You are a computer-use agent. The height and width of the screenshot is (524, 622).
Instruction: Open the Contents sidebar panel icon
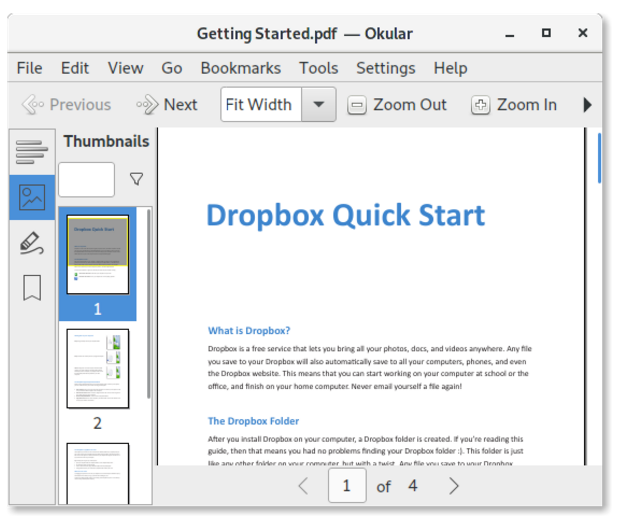pyautogui.click(x=32, y=152)
